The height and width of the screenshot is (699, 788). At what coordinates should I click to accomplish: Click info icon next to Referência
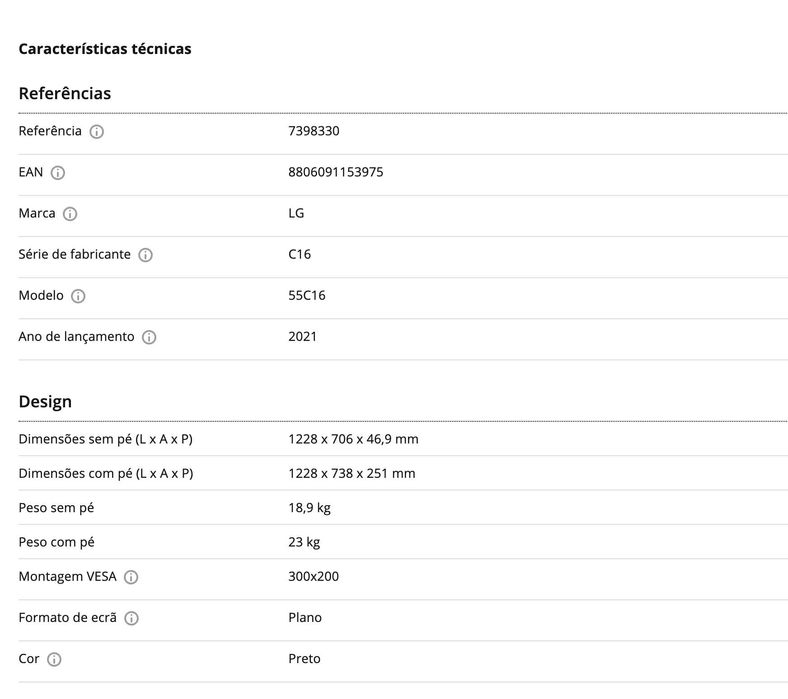pos(97,132)
